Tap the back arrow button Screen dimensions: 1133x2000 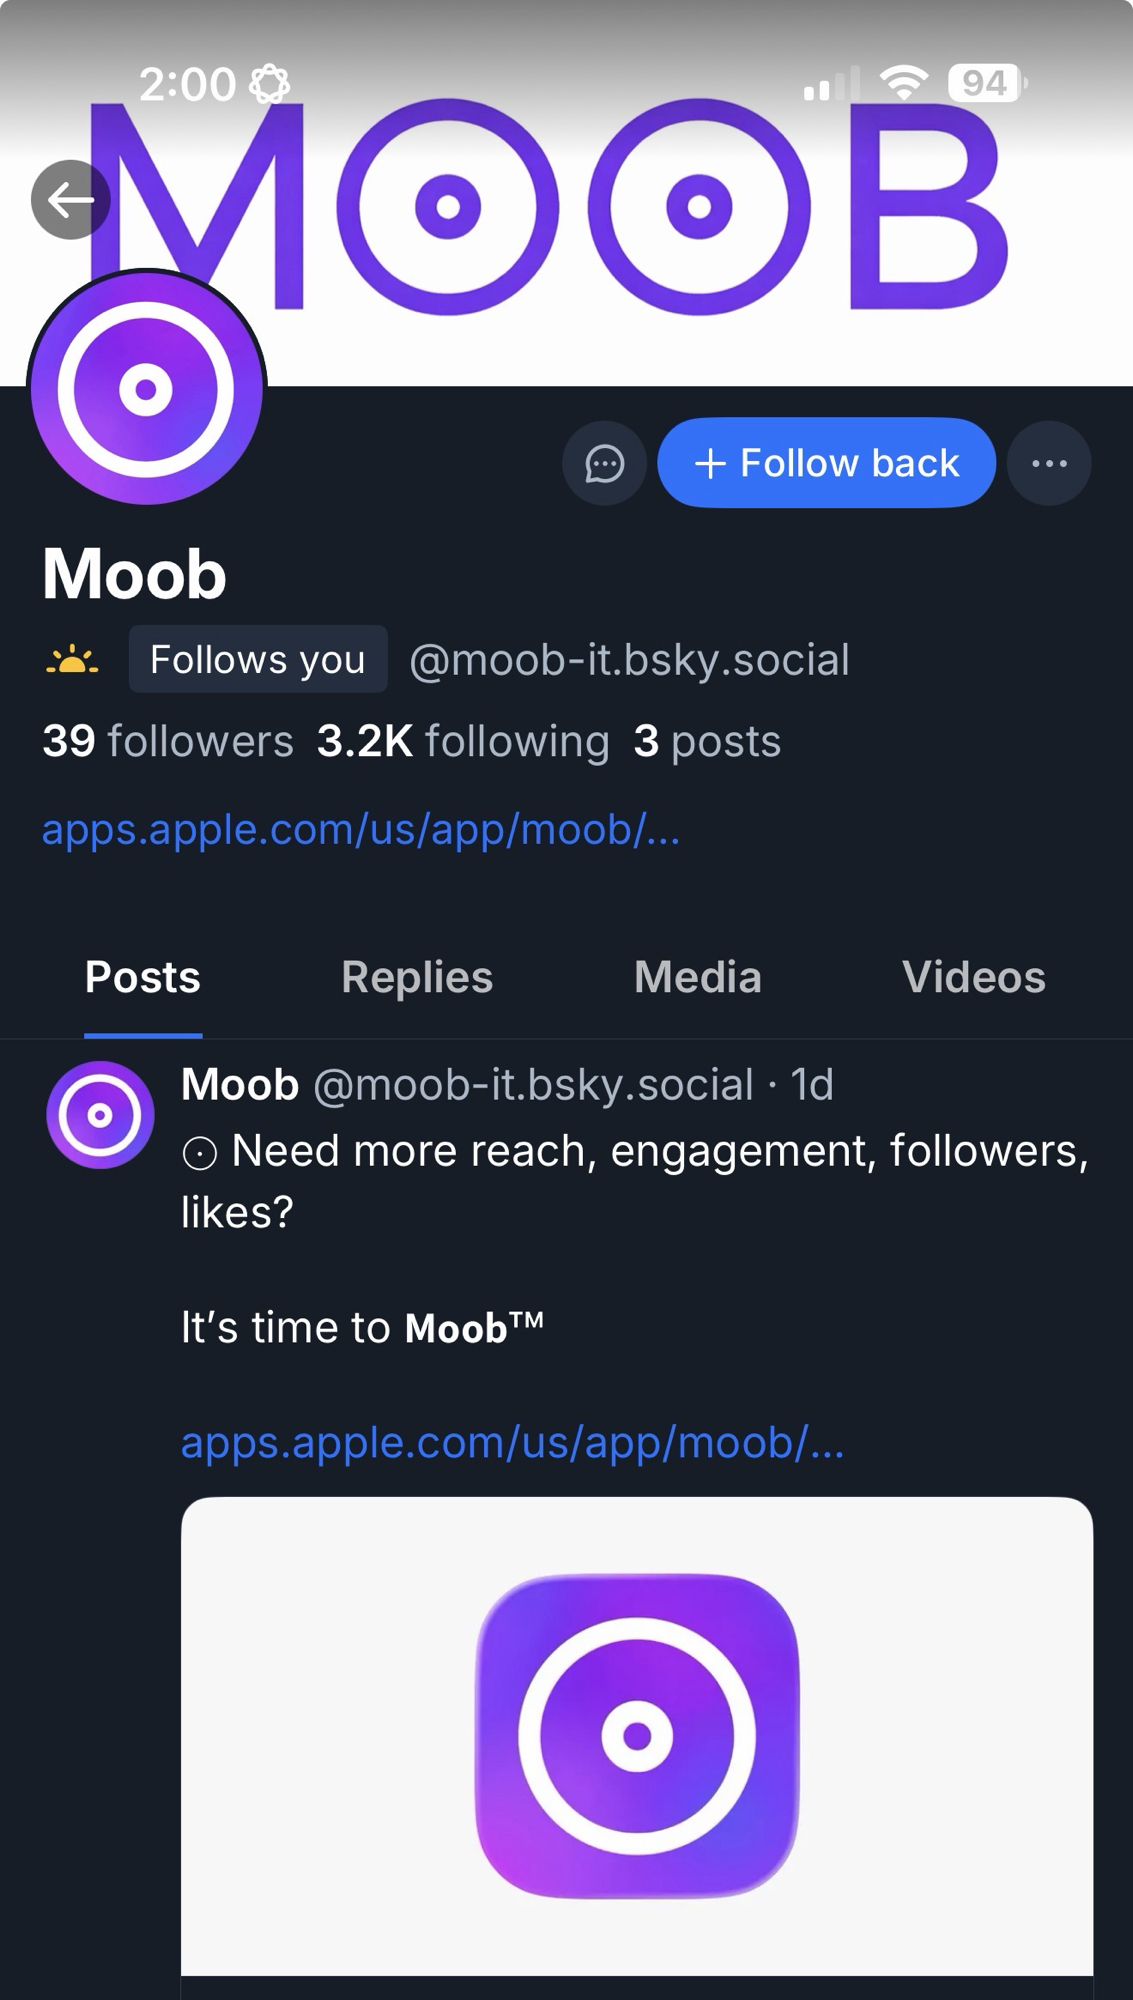[x=70, y=200]
